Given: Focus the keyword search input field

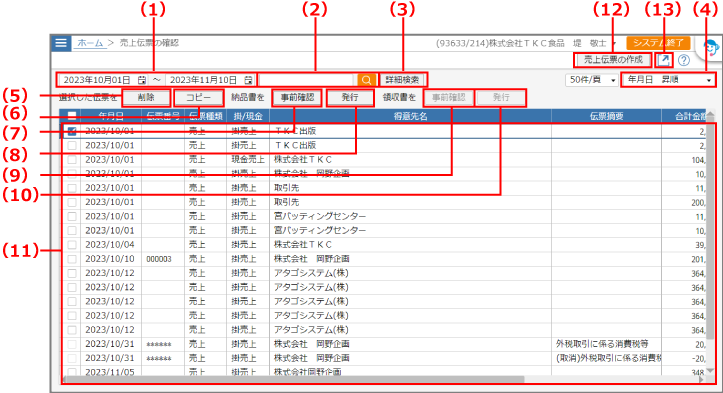Looking at the screenshot, I should [x=308, y=80].
